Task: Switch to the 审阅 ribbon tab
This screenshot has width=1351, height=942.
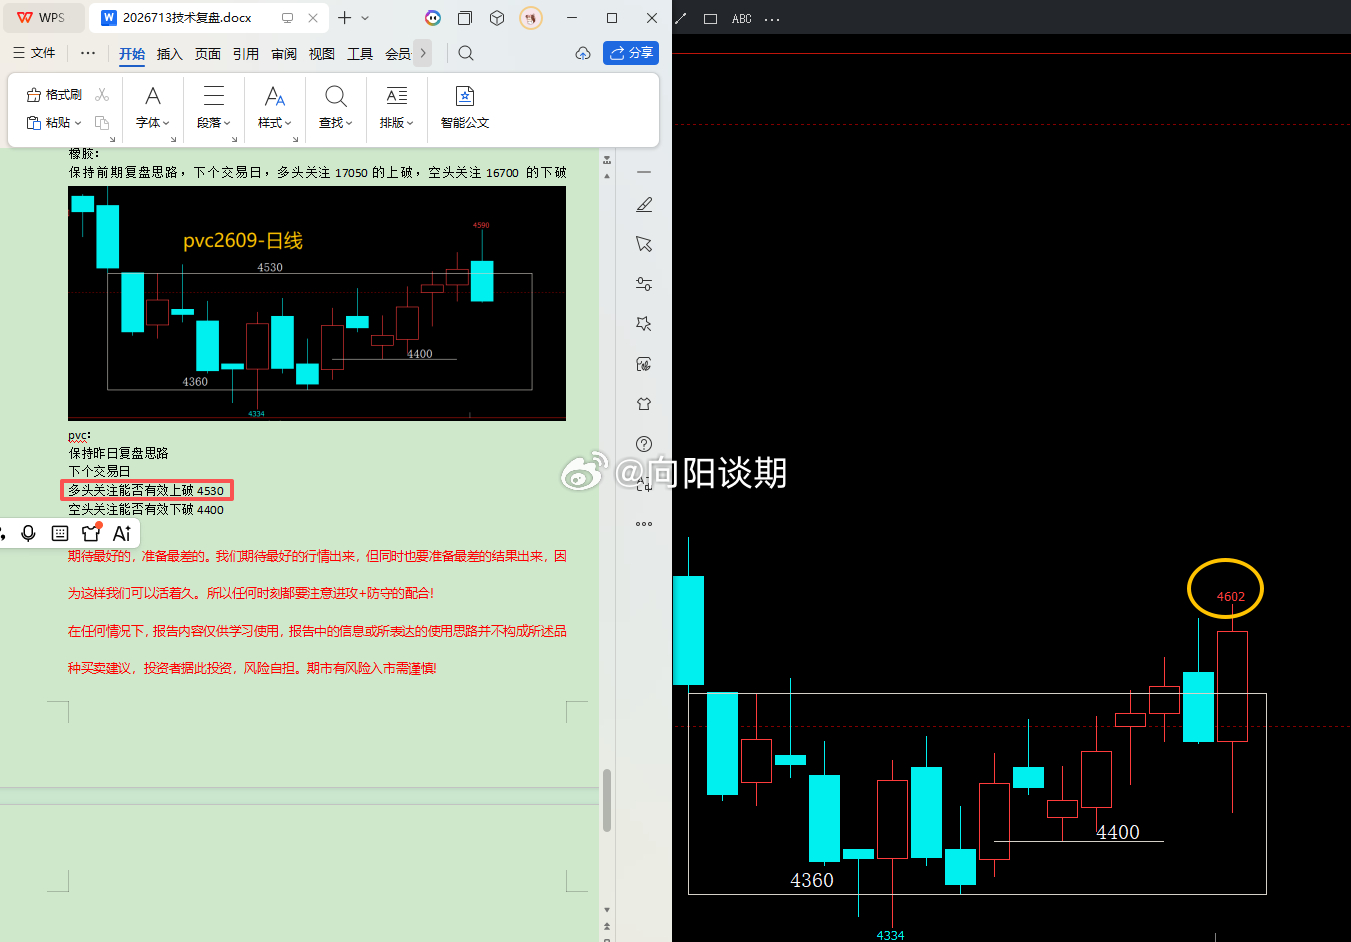Action: click(x=284, y=54)
